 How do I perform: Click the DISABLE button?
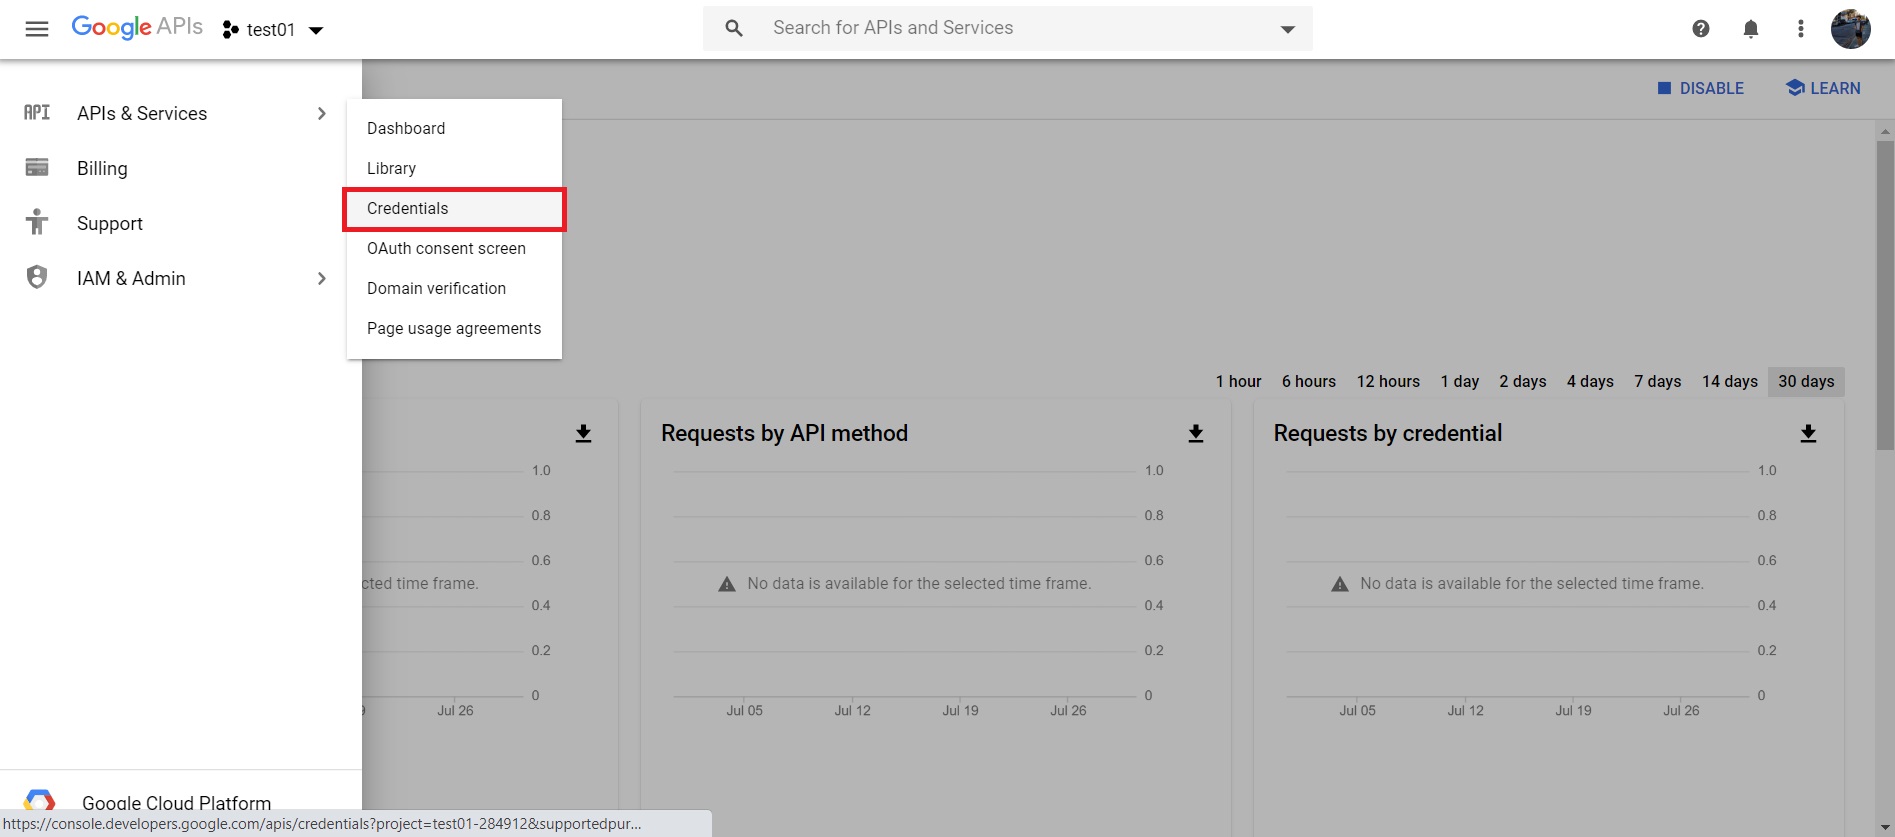1700,88
